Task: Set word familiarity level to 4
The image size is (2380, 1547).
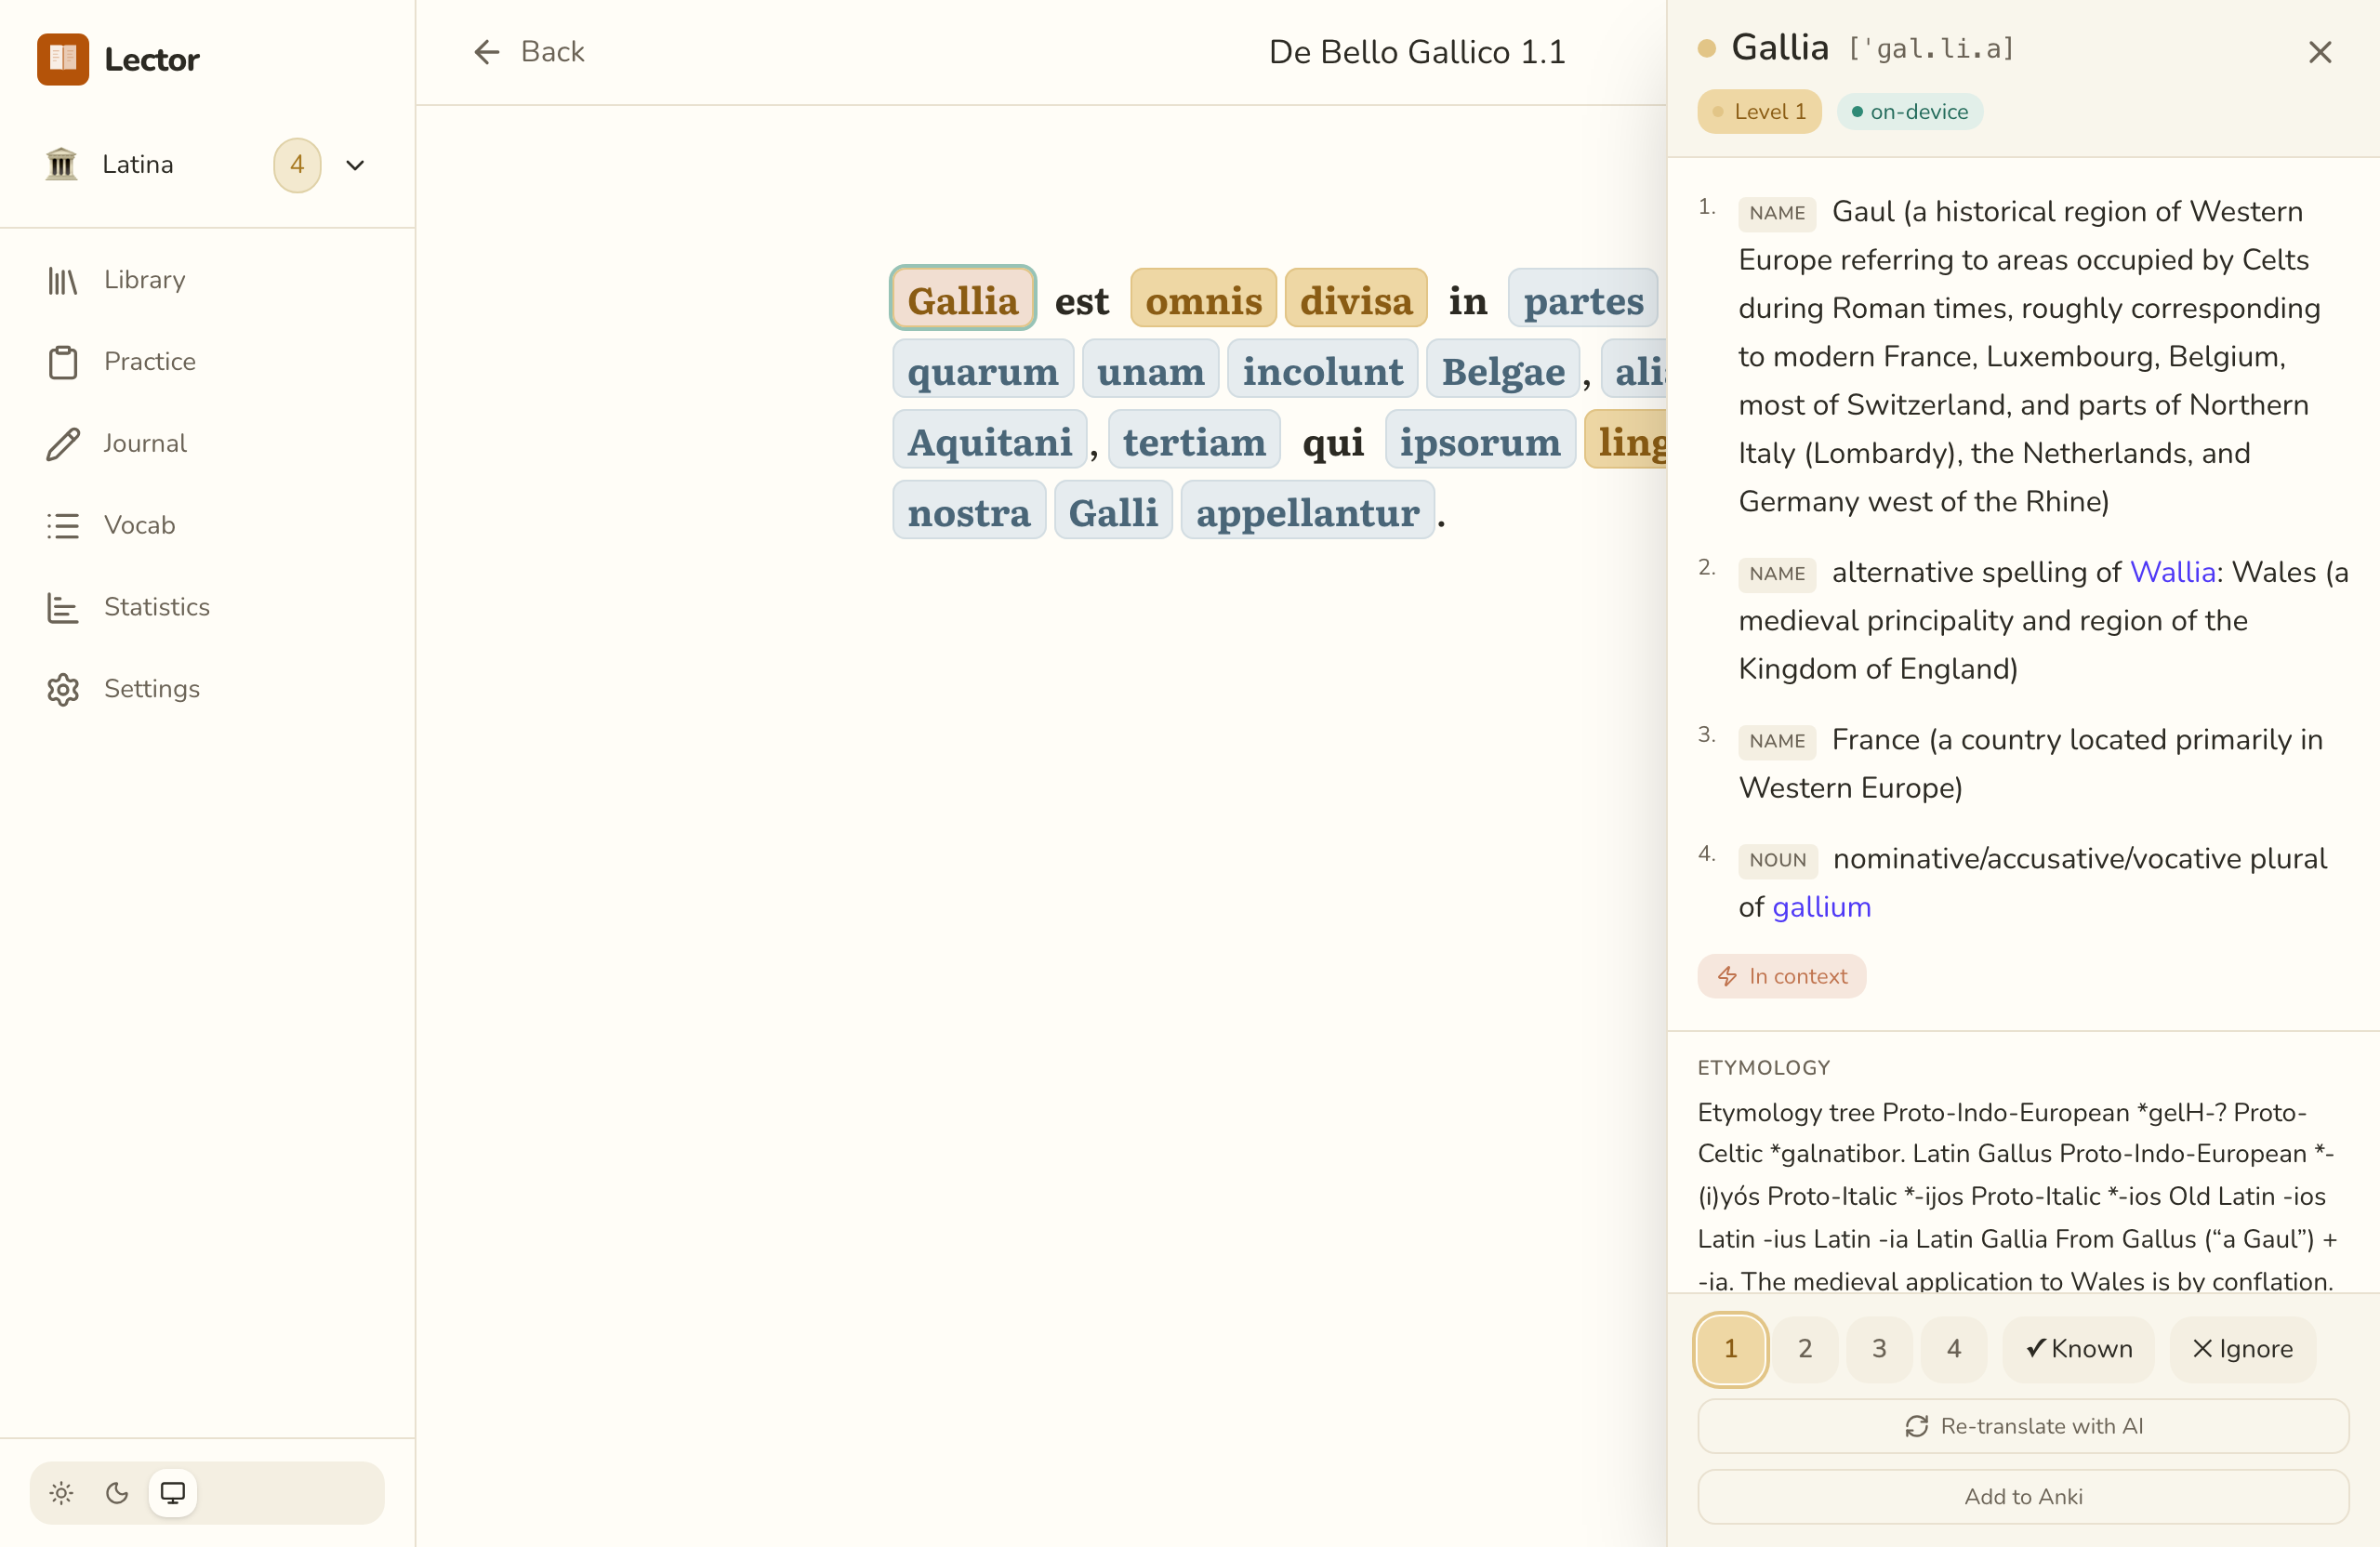Action: [1954, 1349]
